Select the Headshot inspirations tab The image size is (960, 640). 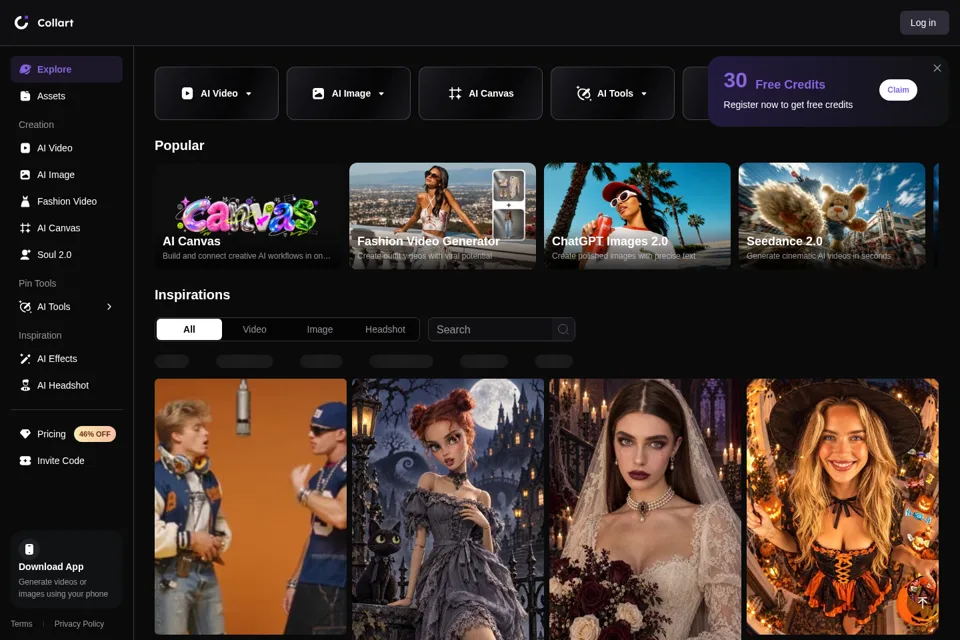coord(385,329)
